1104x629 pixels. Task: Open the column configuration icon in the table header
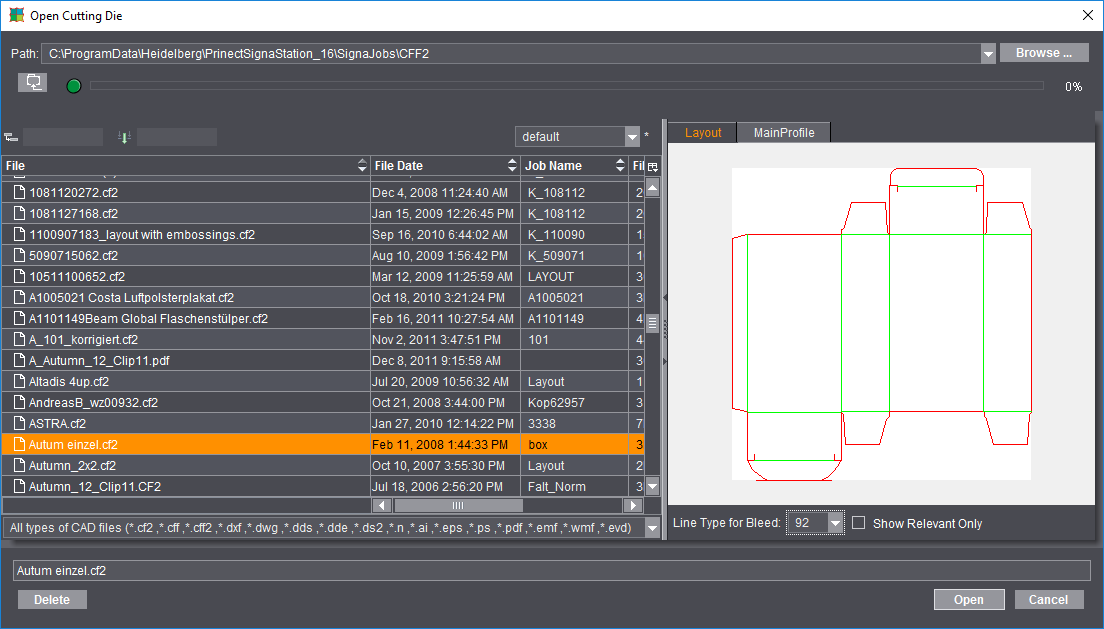(x=651, y=165)
